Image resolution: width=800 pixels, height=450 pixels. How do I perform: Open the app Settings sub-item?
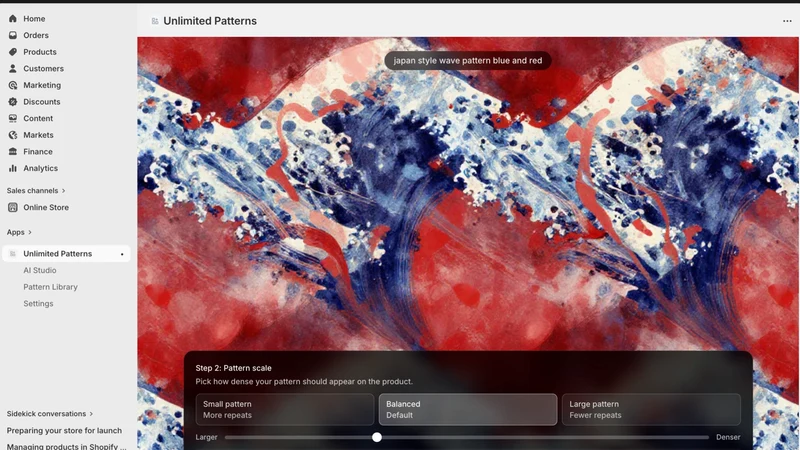click(38, 304)
